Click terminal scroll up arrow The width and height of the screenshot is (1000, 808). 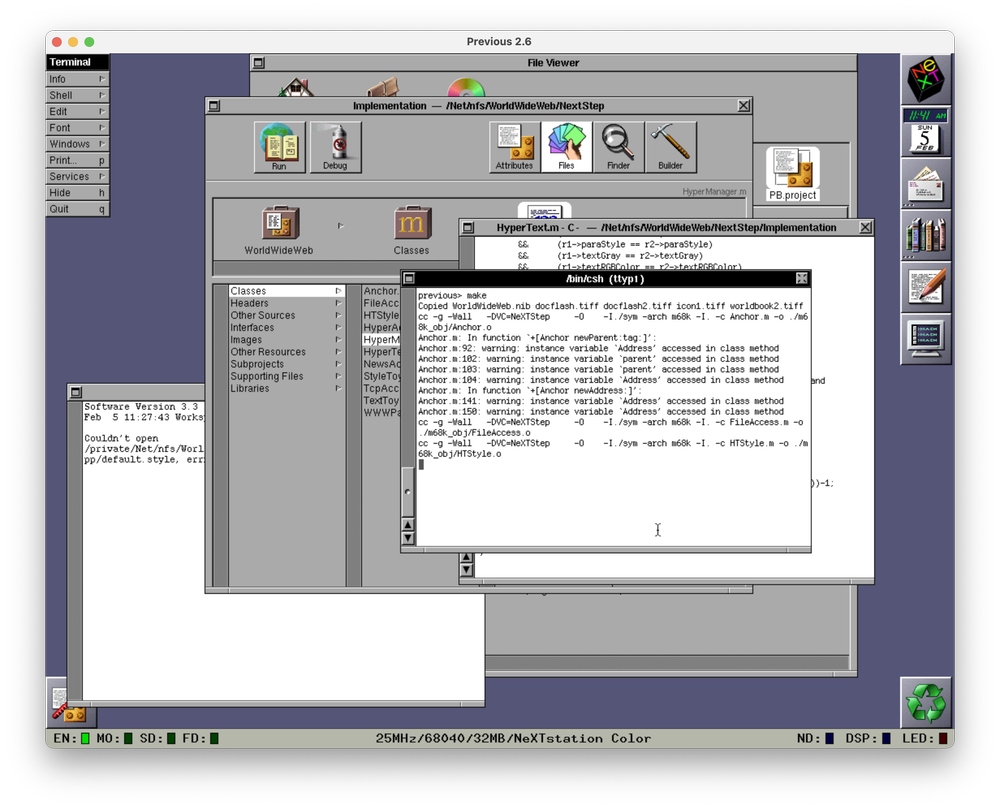408,525
